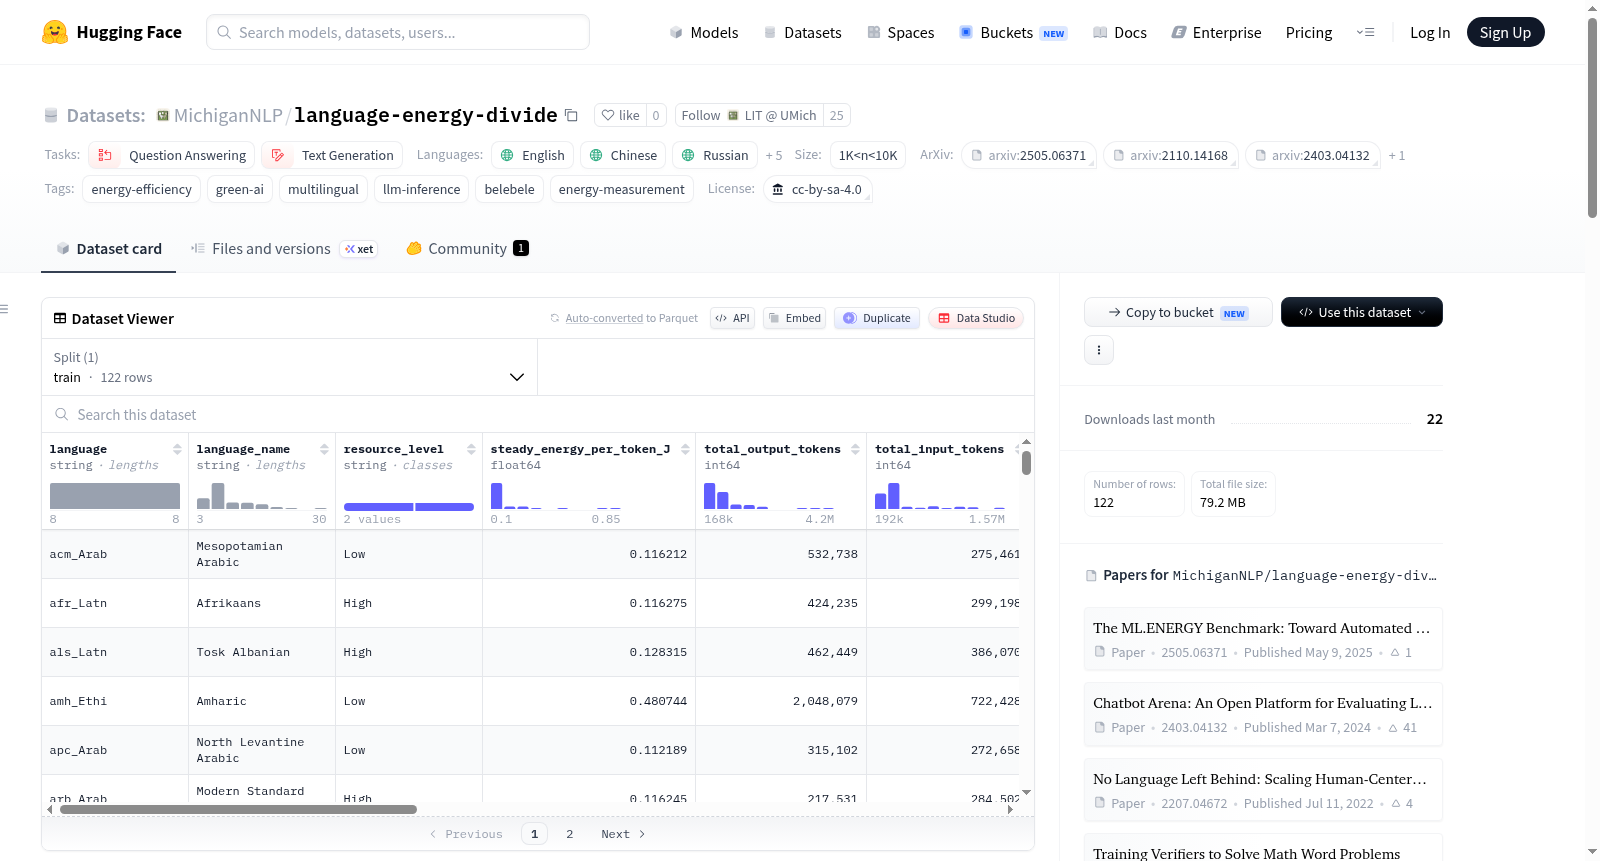Sort the steady_energy_per_token_J column

coord(685,449)
